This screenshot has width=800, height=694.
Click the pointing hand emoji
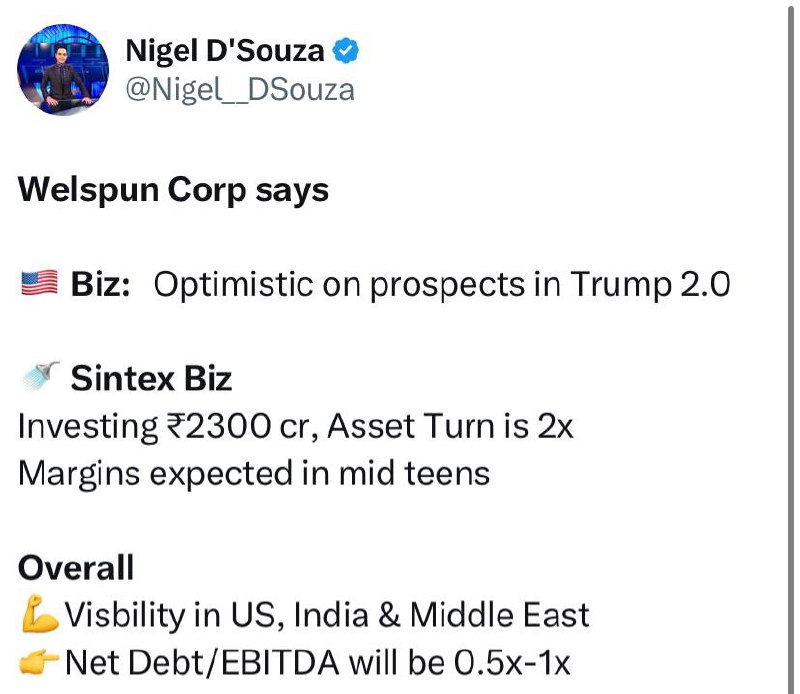pyautogui.click(x=39, y=662)
